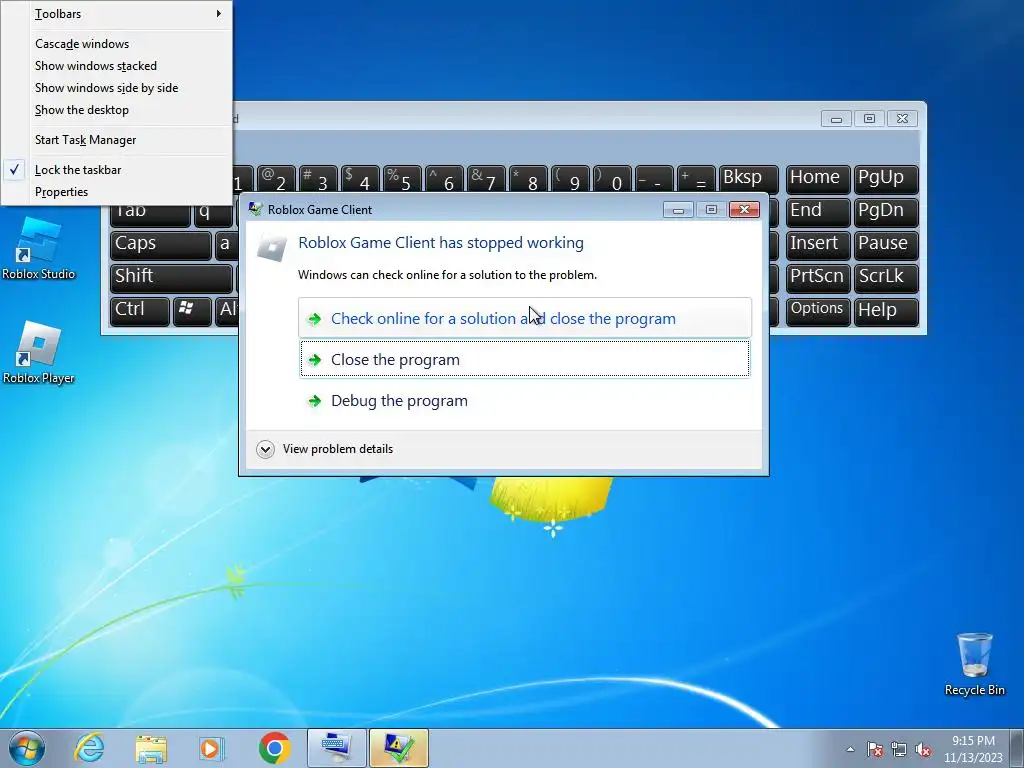1024x768 pixels.
Task: Click Close the program option
Action: 524,359
